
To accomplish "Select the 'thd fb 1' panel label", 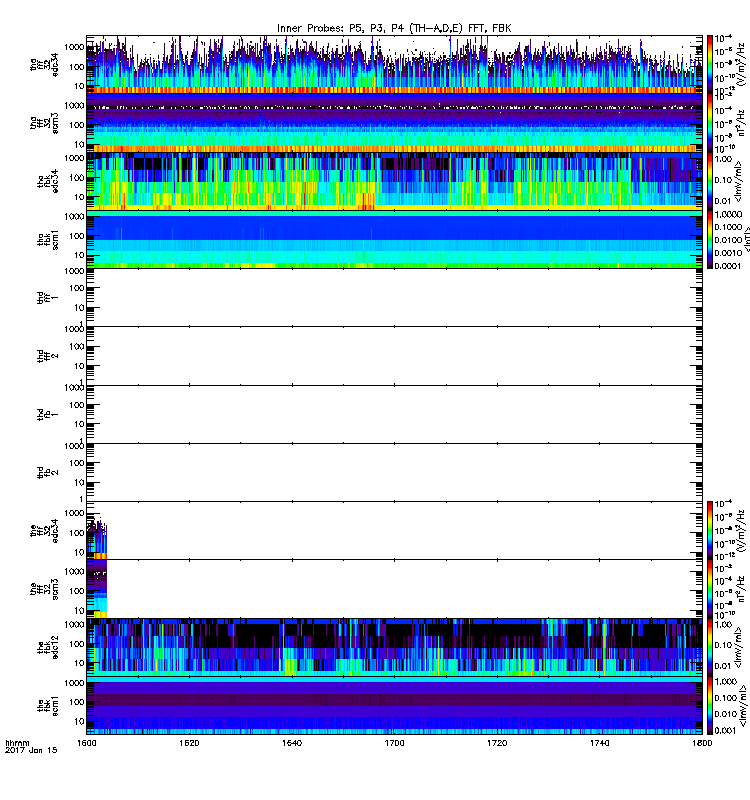I will (x=48, y=414).
